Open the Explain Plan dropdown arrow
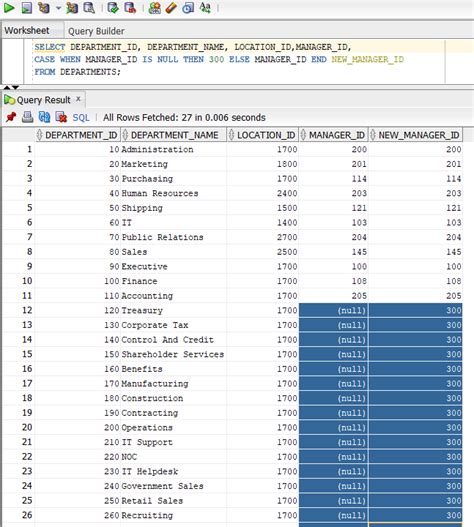 [58, 8]
